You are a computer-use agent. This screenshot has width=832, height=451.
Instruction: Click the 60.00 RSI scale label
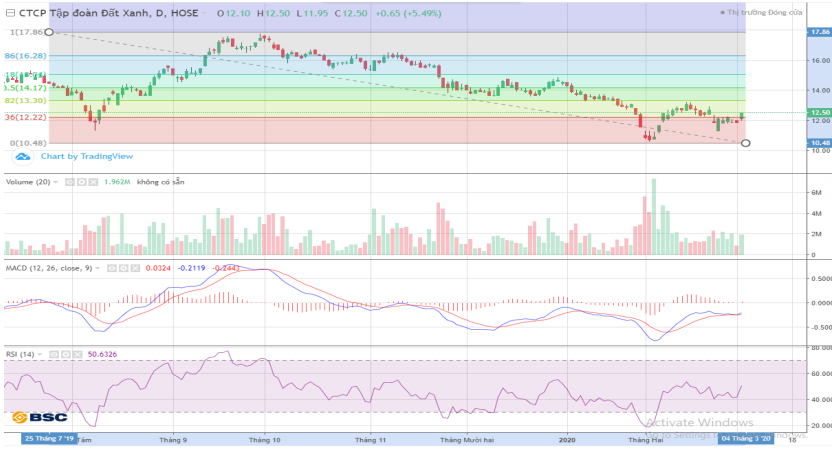tap(821, 374)
